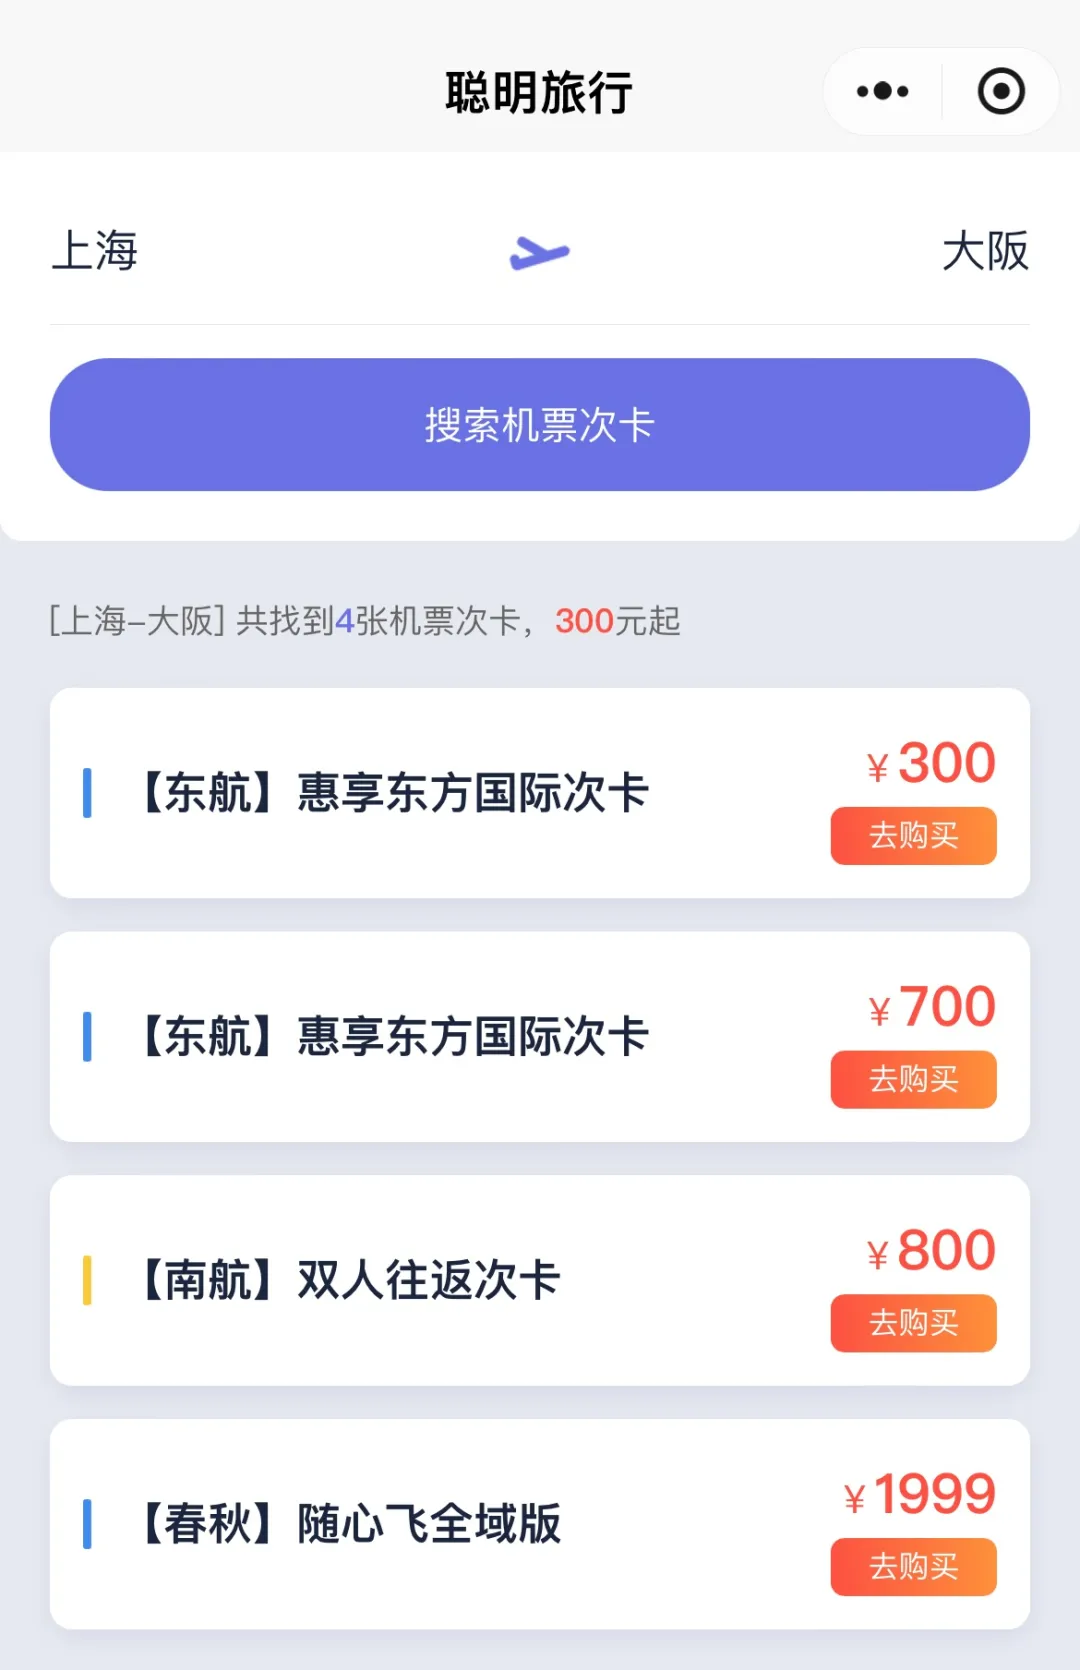Buy the ¥1999 春秋 card via 去购买
Screen dimensions: 1080x1670
913,1566
